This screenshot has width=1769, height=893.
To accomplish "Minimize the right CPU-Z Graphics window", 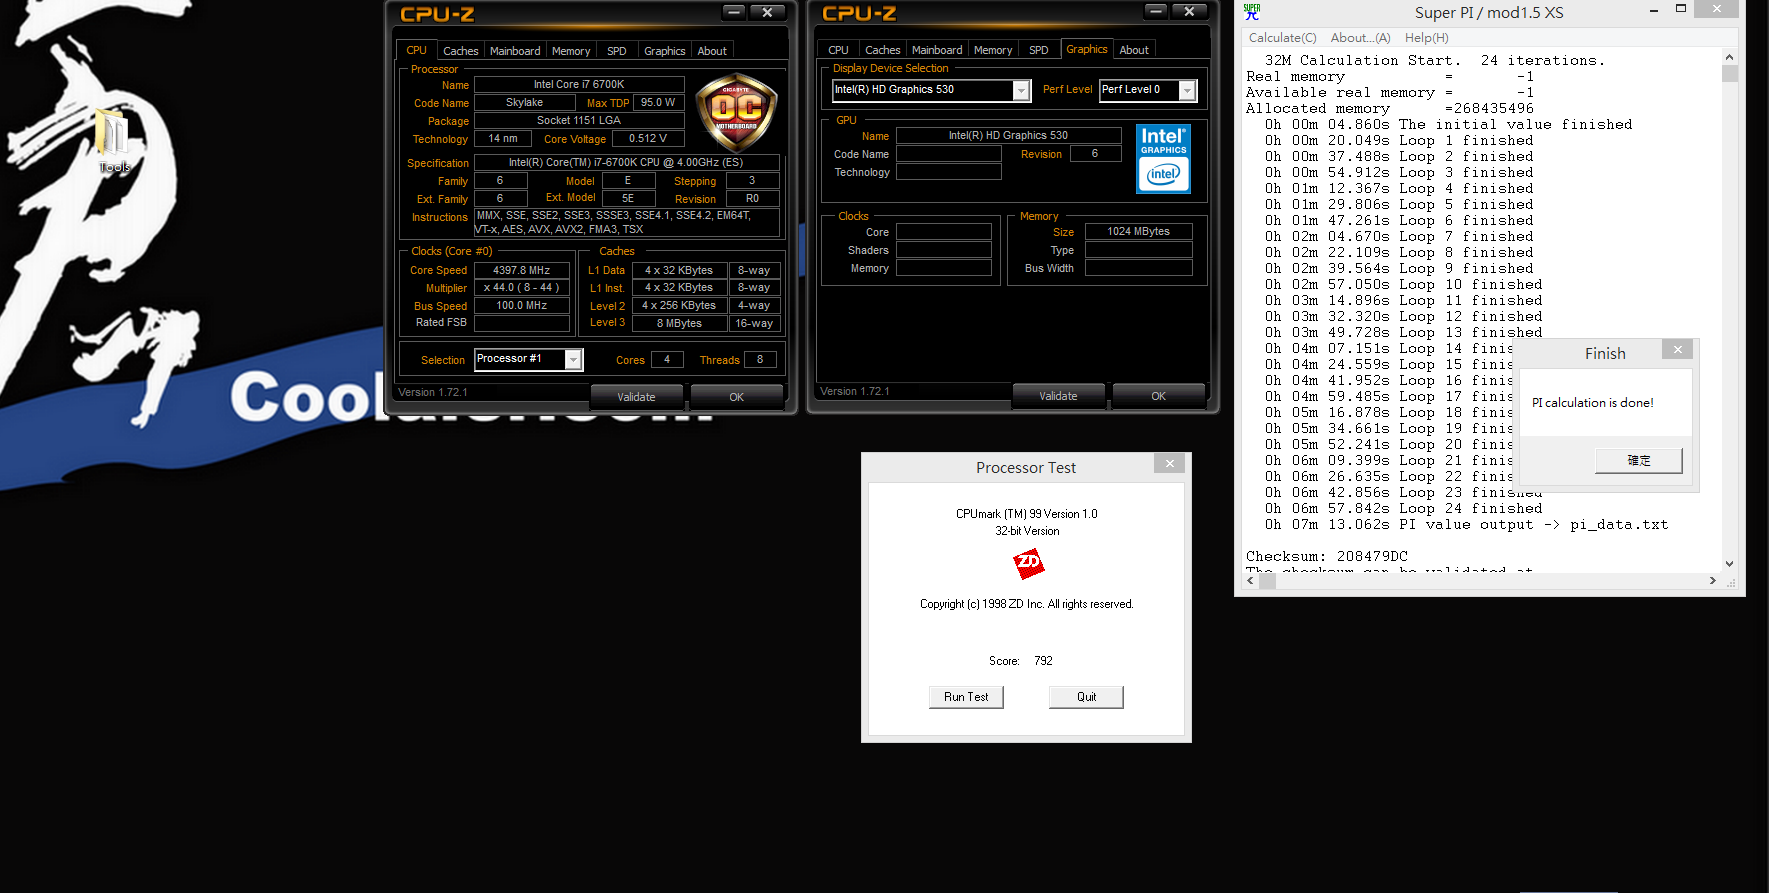I will [1157, 11].
